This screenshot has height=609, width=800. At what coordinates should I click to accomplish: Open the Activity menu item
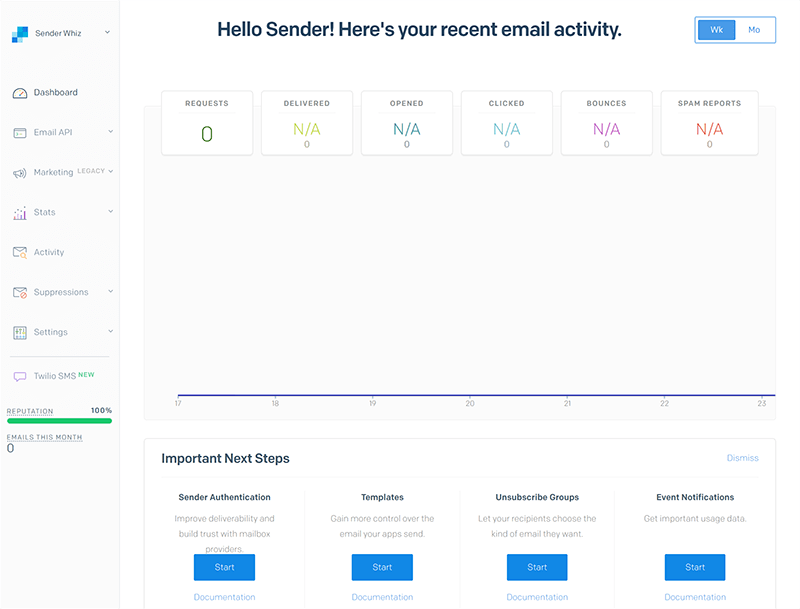point(49,253)
